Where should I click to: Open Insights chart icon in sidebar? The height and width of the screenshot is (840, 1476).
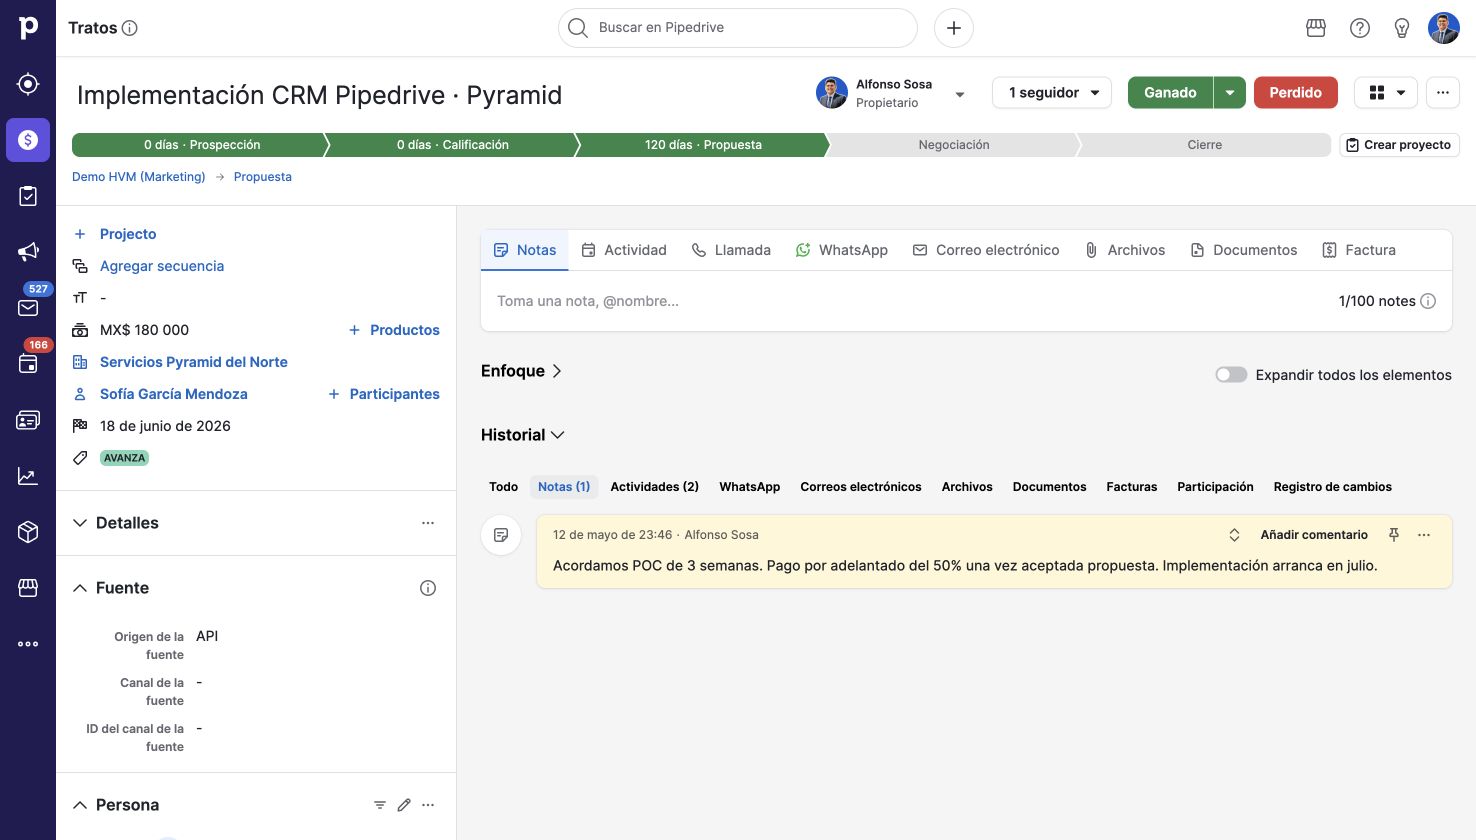(28, 476)
